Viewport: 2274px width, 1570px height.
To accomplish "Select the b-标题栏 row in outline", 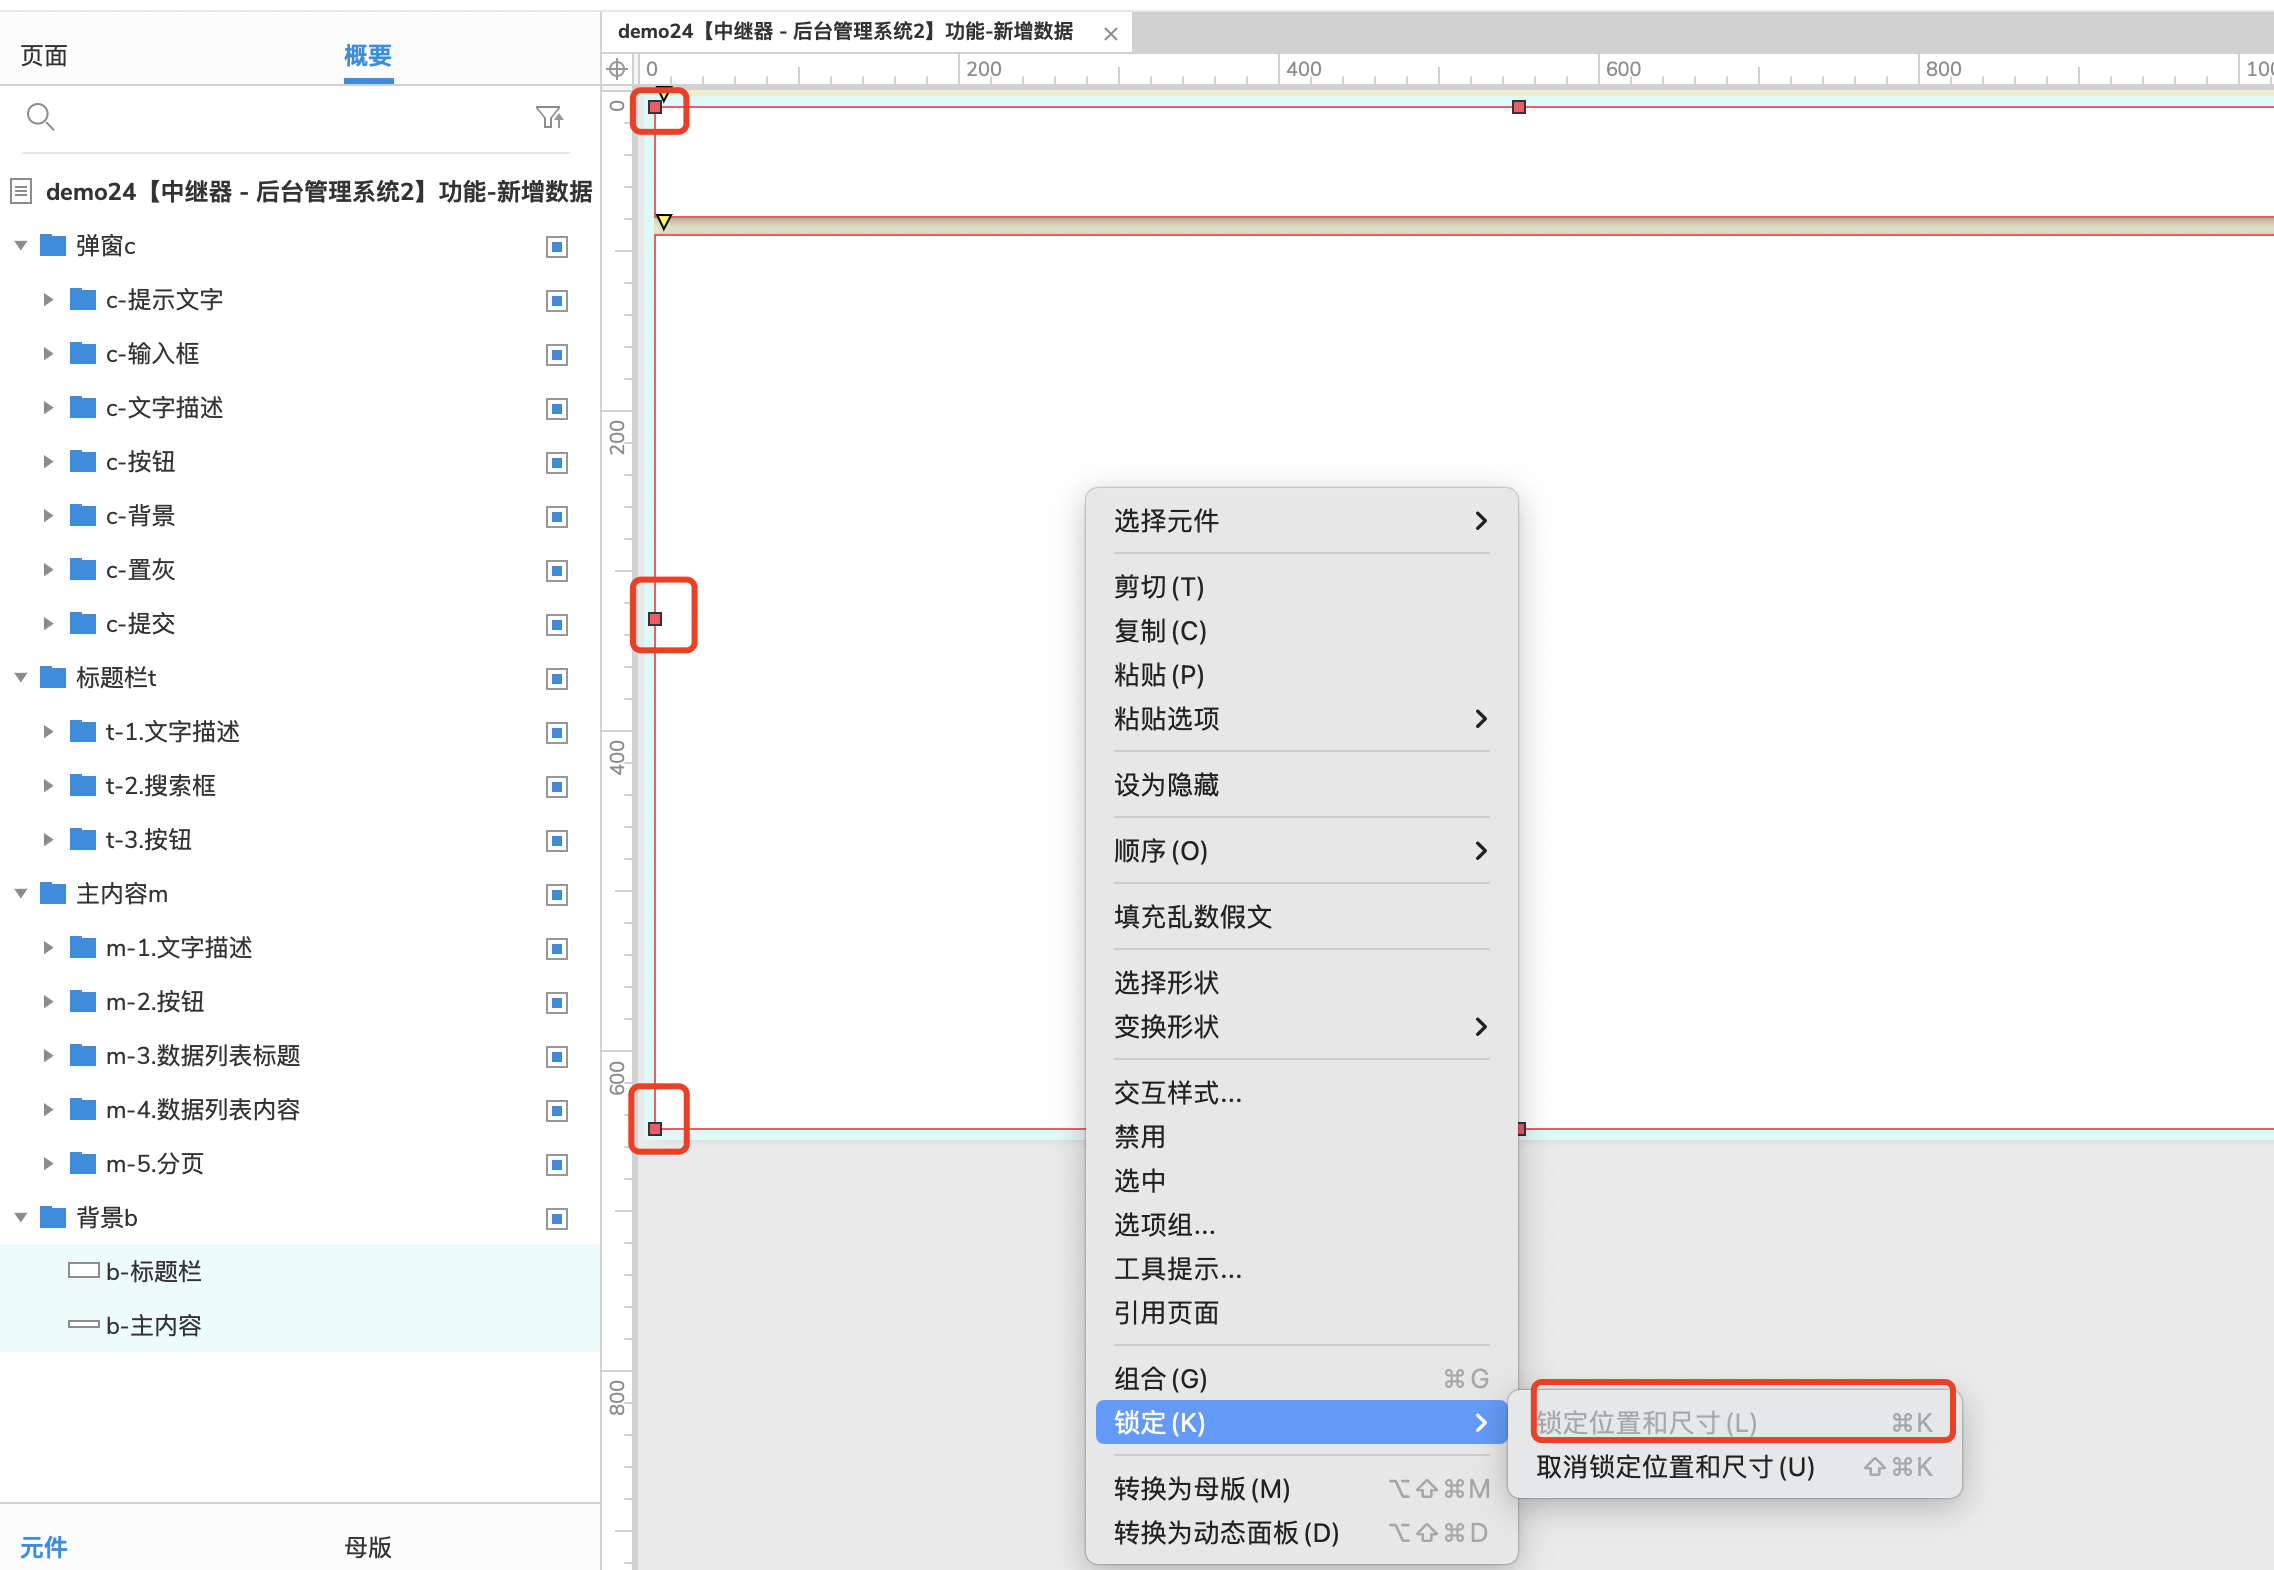I will coord(300,1271).
